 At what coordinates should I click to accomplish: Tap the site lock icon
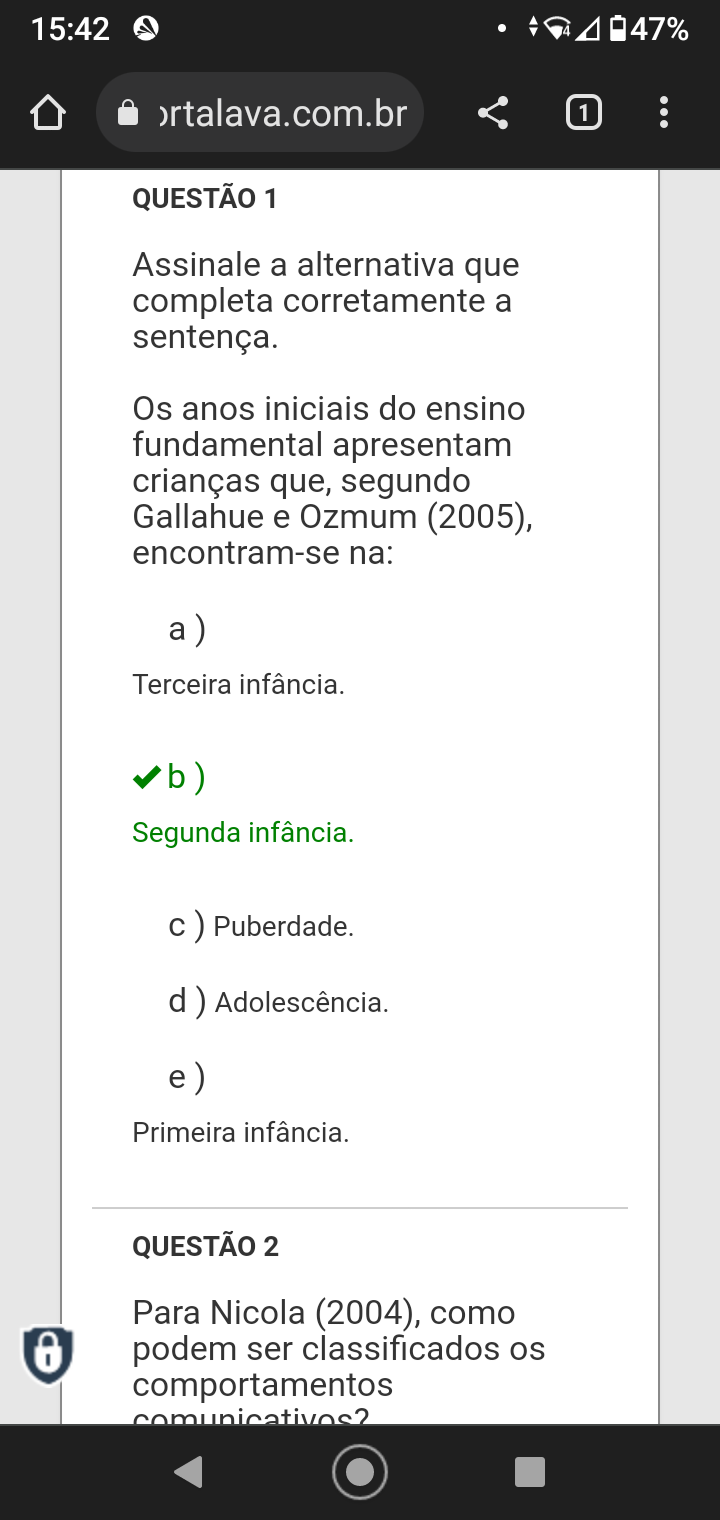[x=128, y=114]
